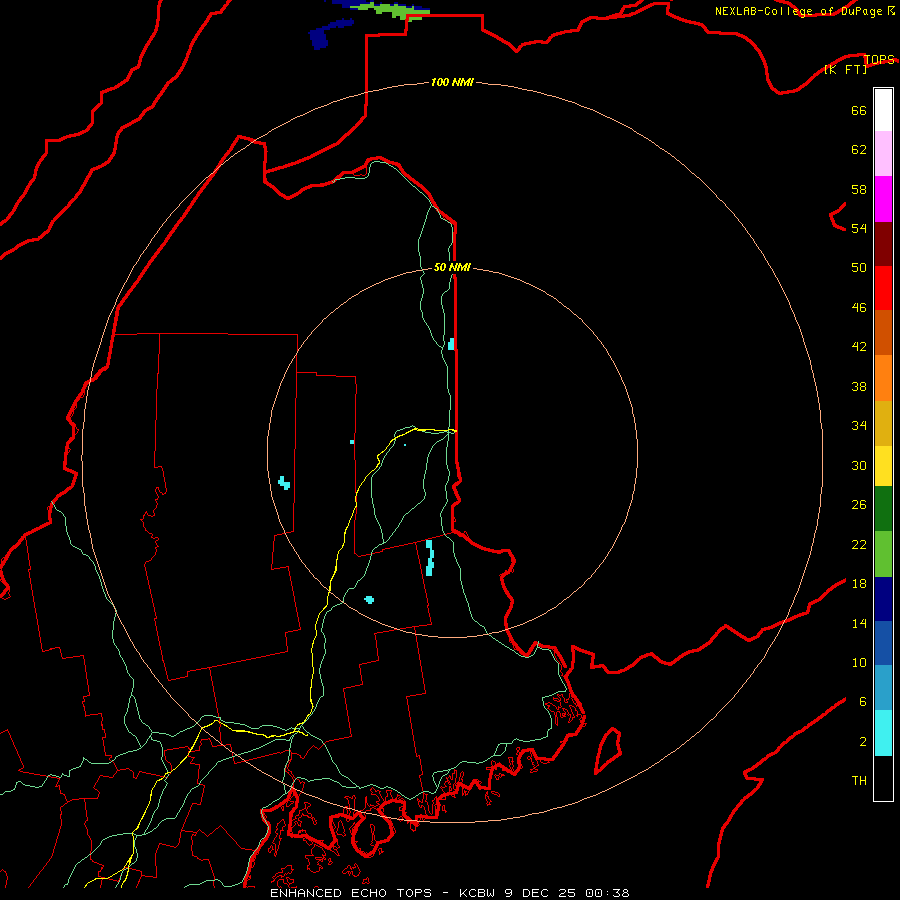Click the legend value 10
The height and width of the screenshot is (900, 900).
tap(859, 662)
